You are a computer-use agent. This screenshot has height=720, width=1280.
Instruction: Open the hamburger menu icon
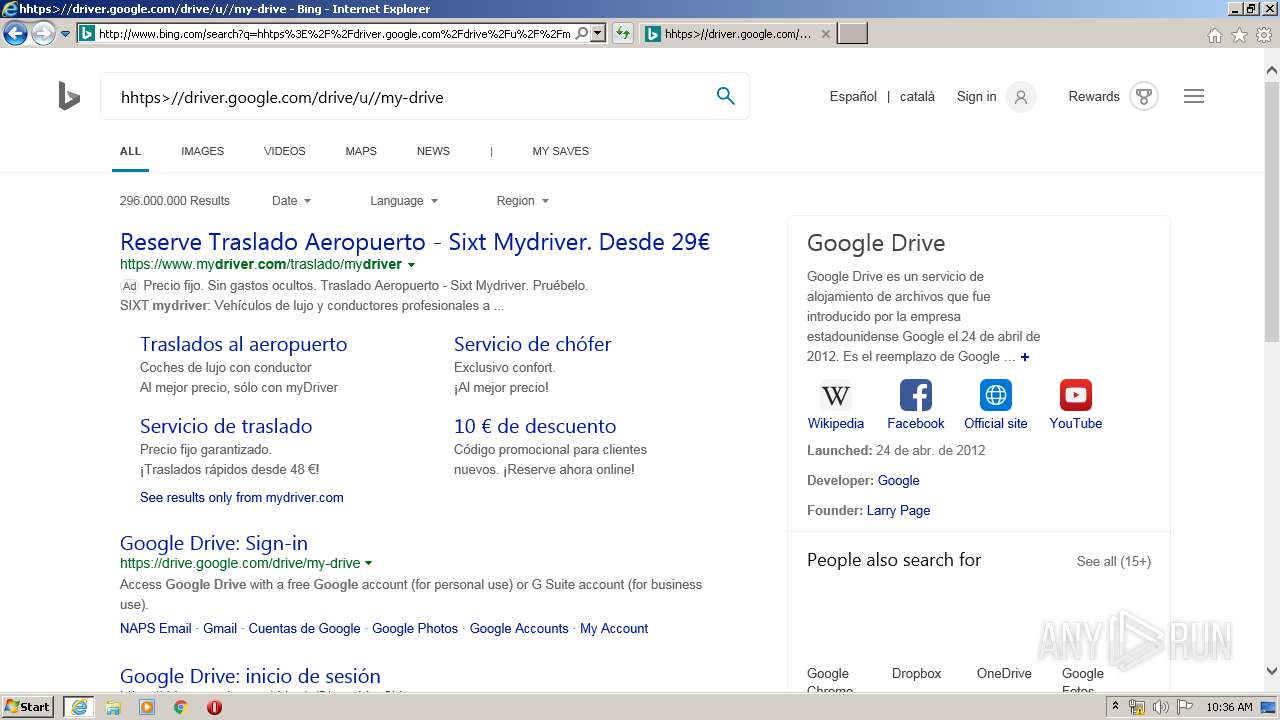[x=1194, y=97]
